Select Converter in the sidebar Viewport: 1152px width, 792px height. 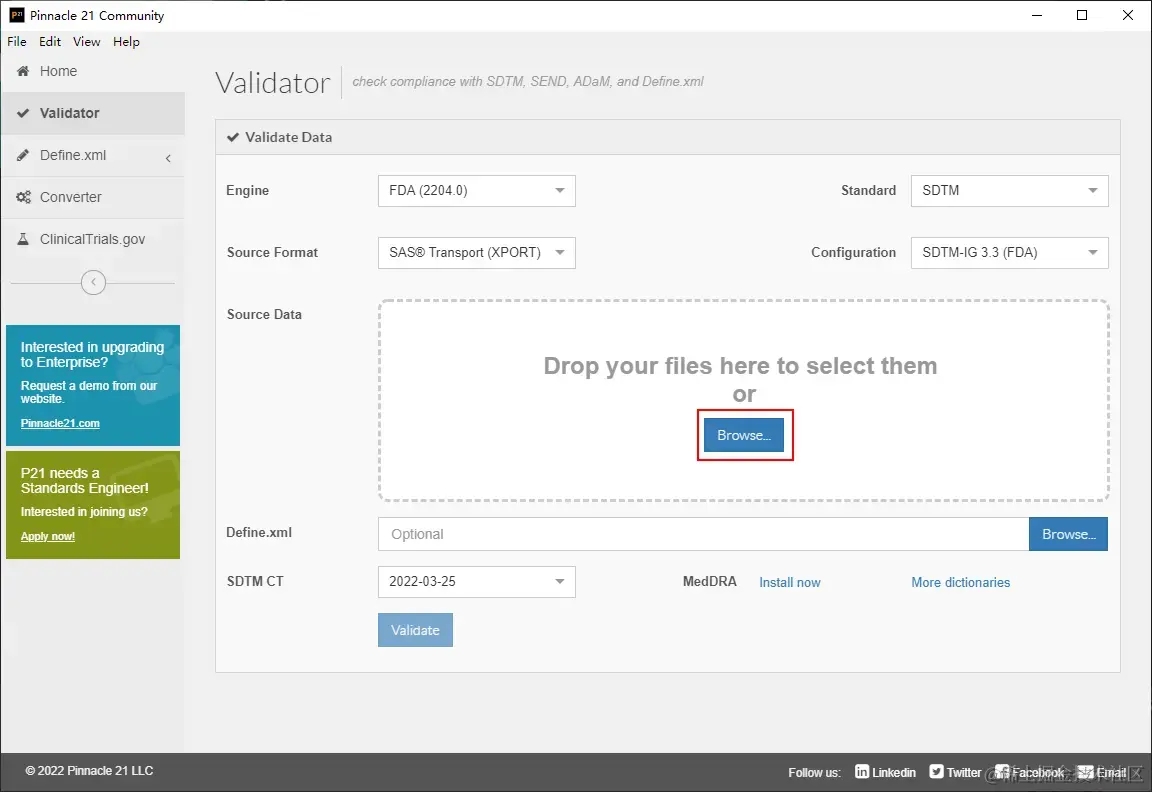pyautogui.click(x=93, y=197)
